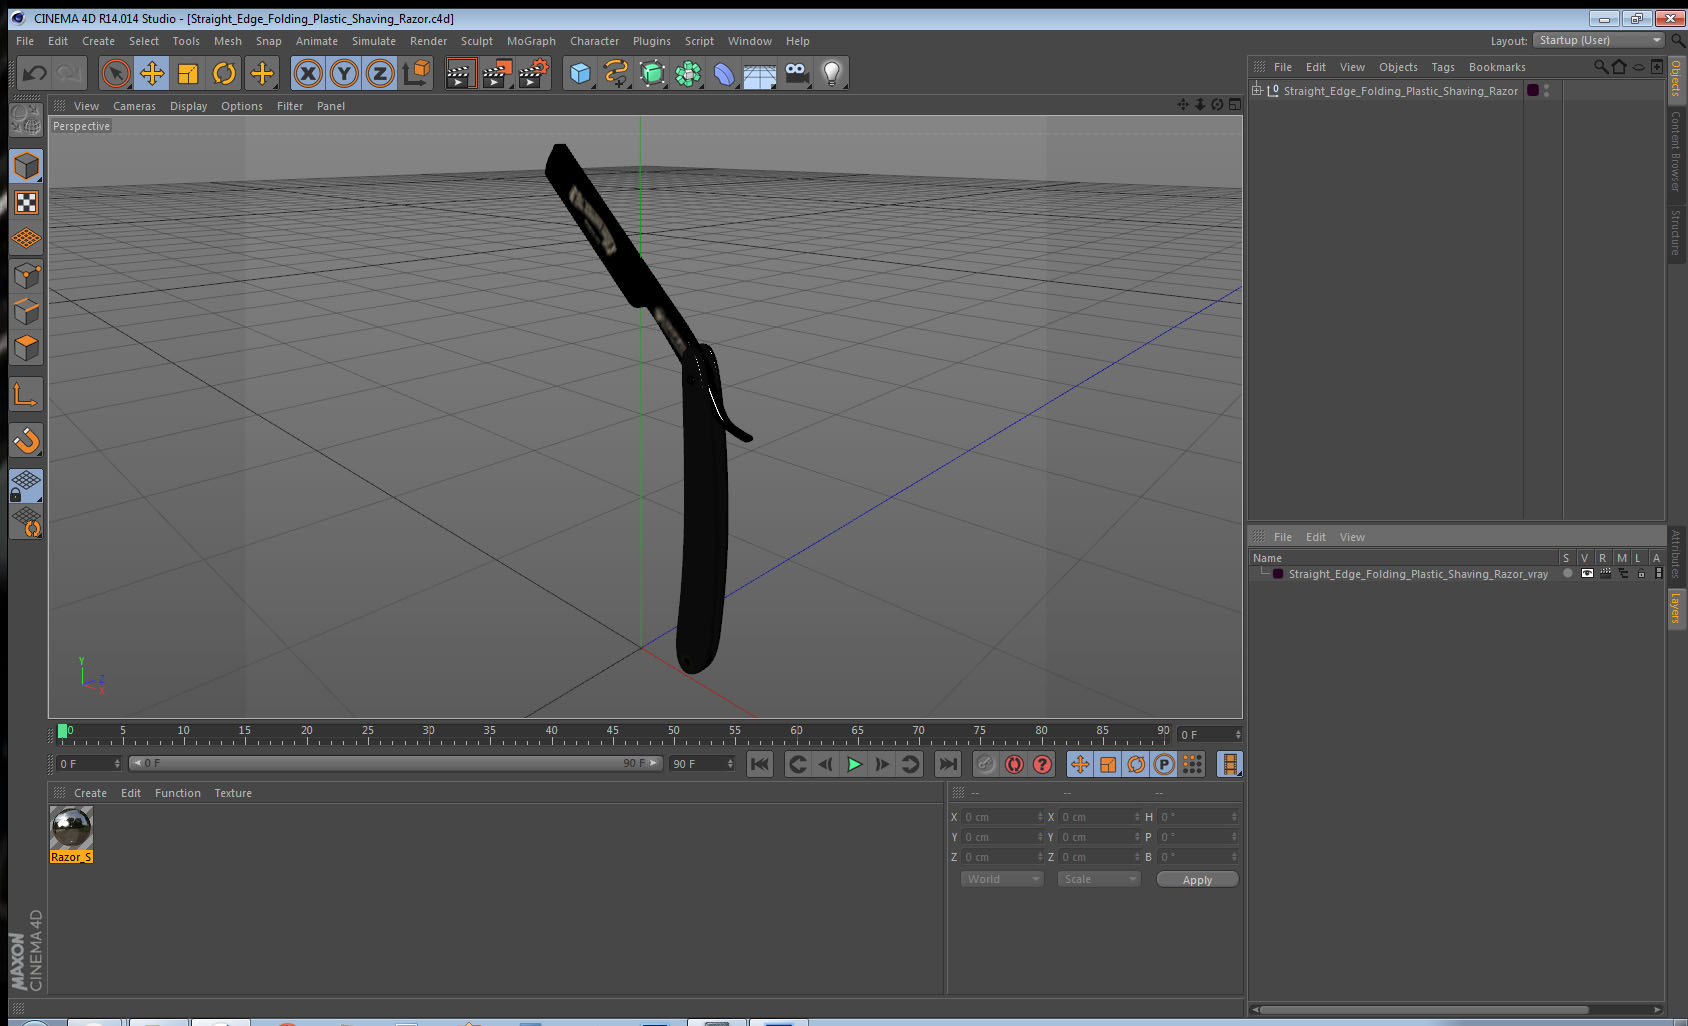This screenshot has width=1688, height=1026.
Task: Switch the coordinate system icon
Action: (416, 73)
